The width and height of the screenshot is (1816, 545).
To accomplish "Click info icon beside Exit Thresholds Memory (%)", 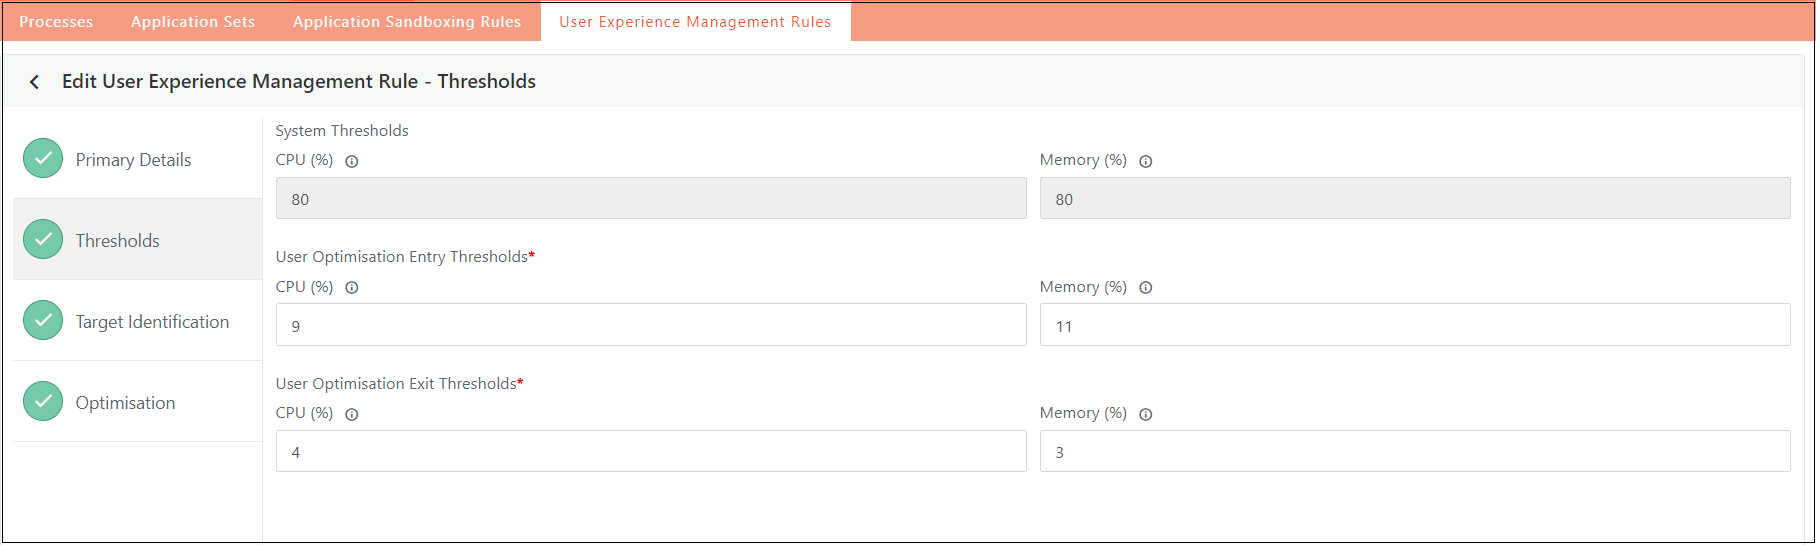I will [x=1146, y=414].
